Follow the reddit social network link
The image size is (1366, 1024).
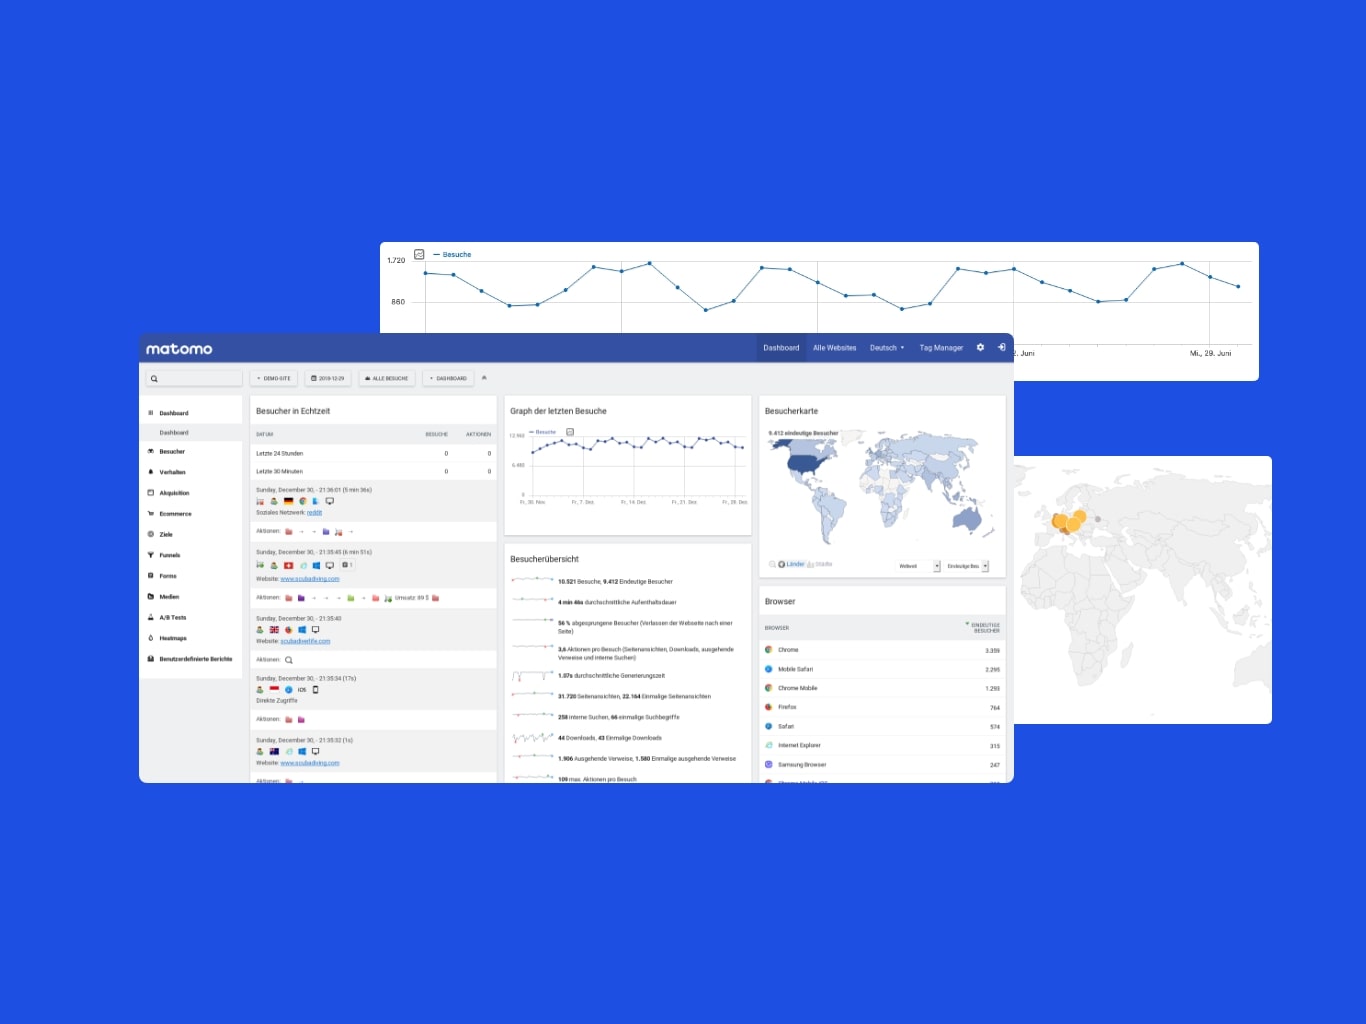coord(314,513)
